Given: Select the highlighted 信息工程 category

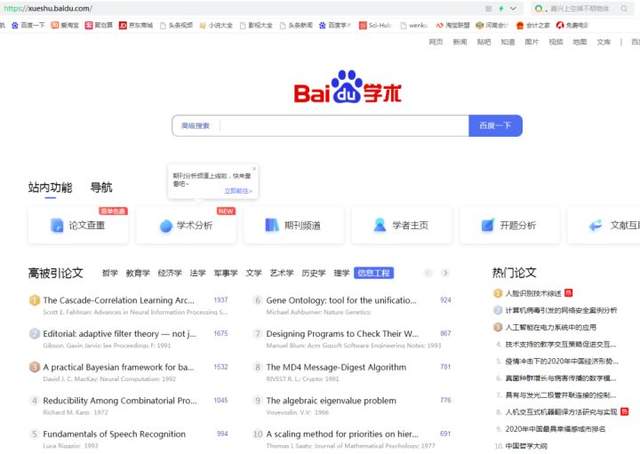Looking at the screenshot, I should (x=374, y=273).
